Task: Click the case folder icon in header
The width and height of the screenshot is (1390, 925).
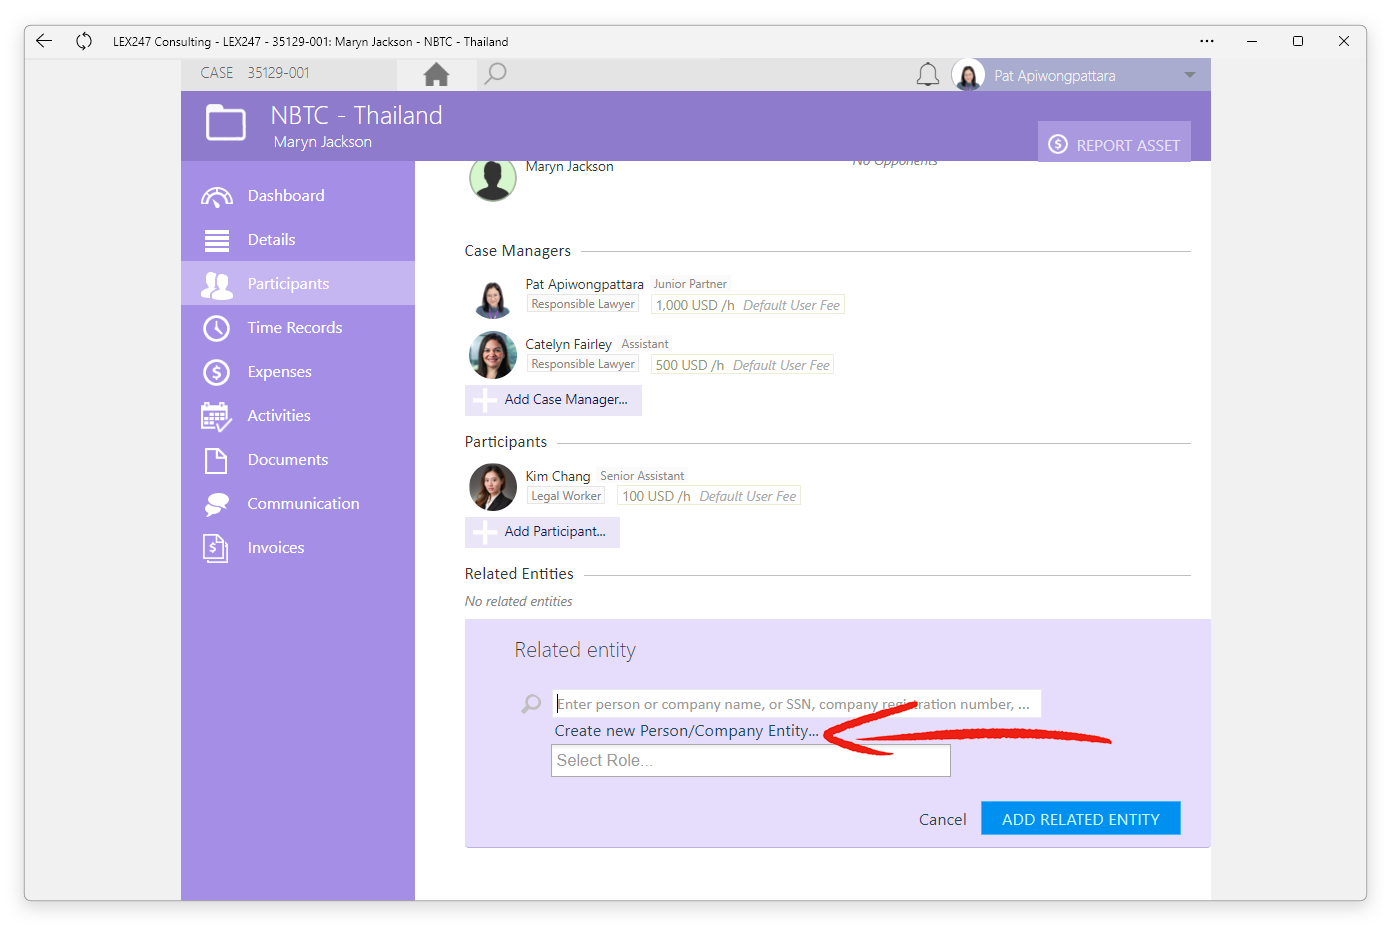Action: 226,123
